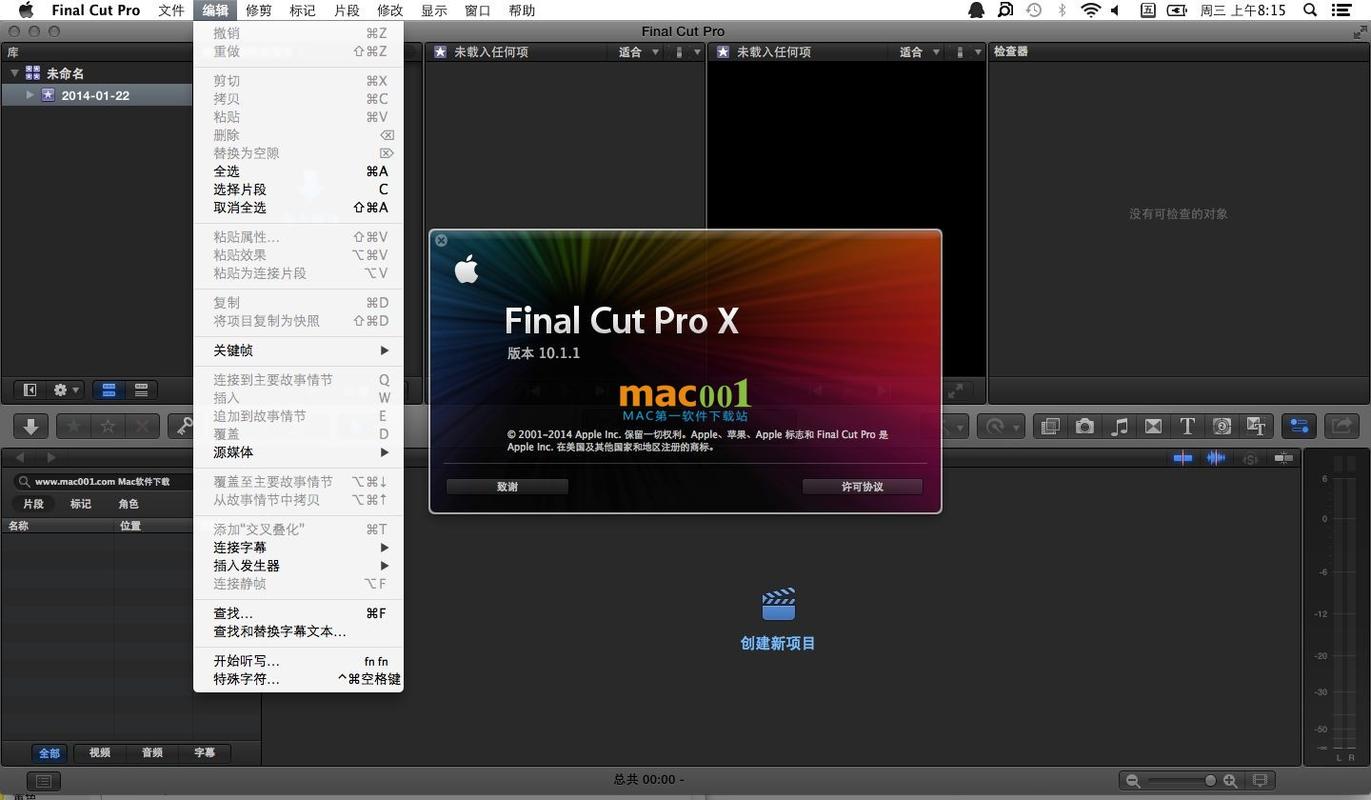This screenshot has width=1371, height=800.
Task: Click the Share arrow icon in toolbar
Action: [x=1343, y=426]
